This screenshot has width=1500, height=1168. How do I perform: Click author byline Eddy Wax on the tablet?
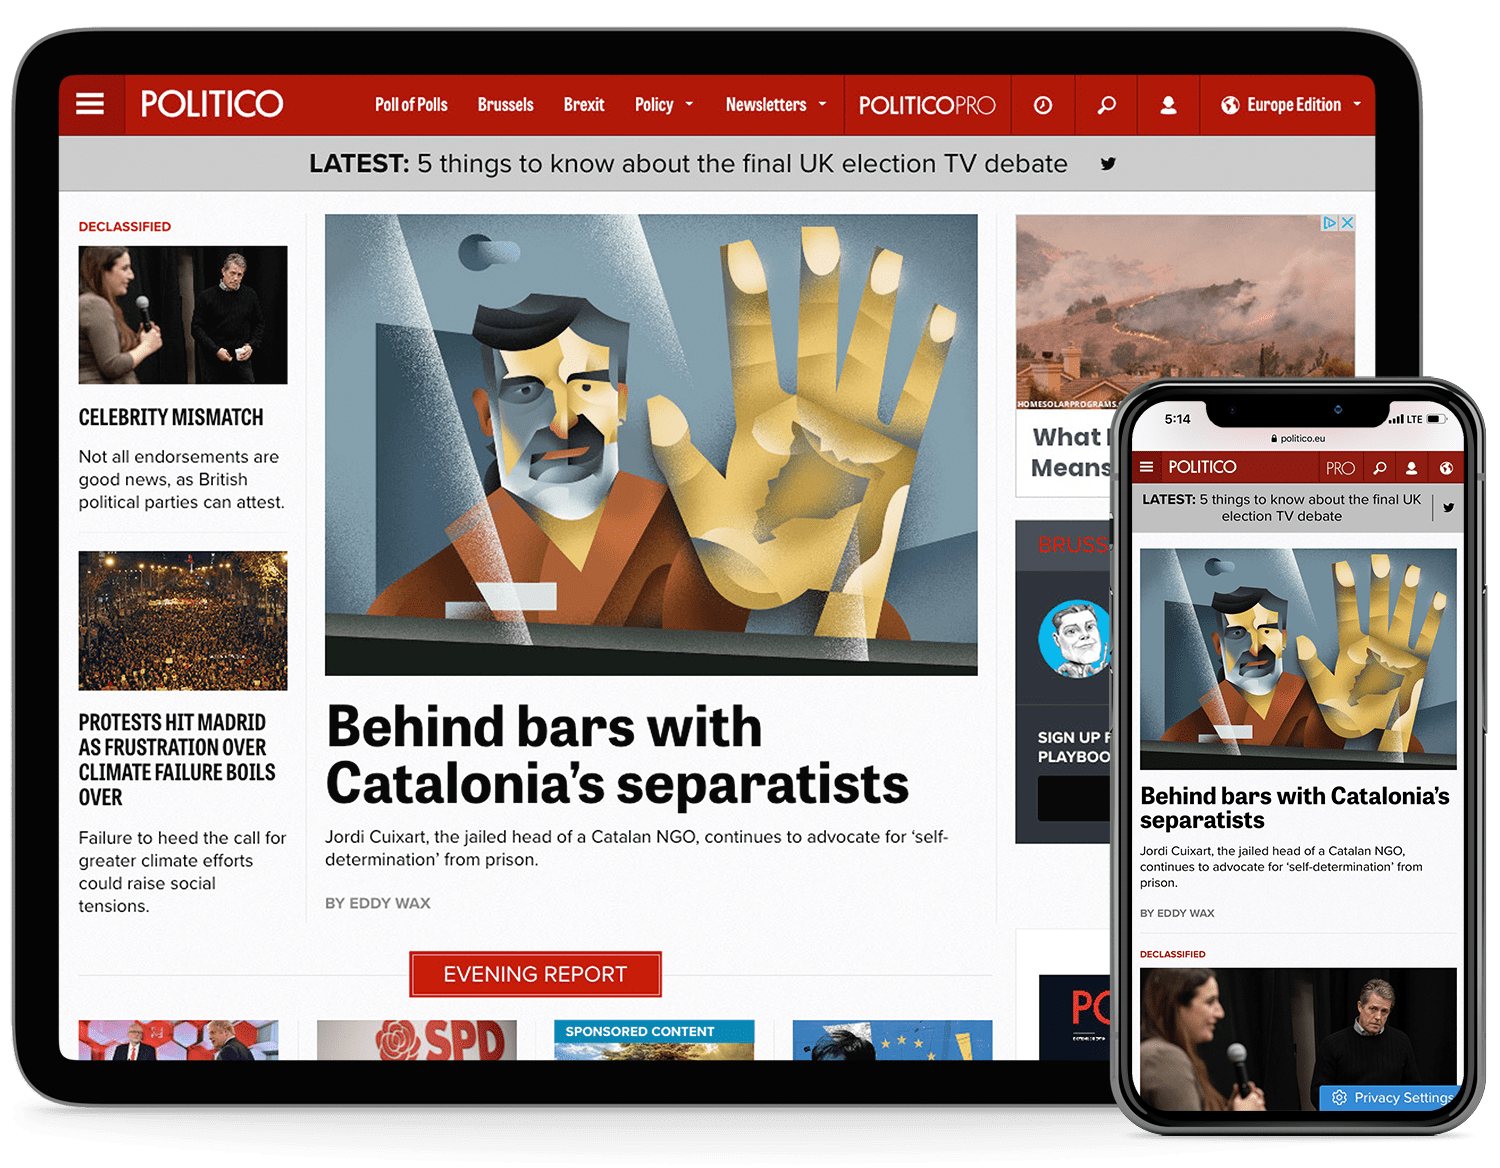click(378, 903)
